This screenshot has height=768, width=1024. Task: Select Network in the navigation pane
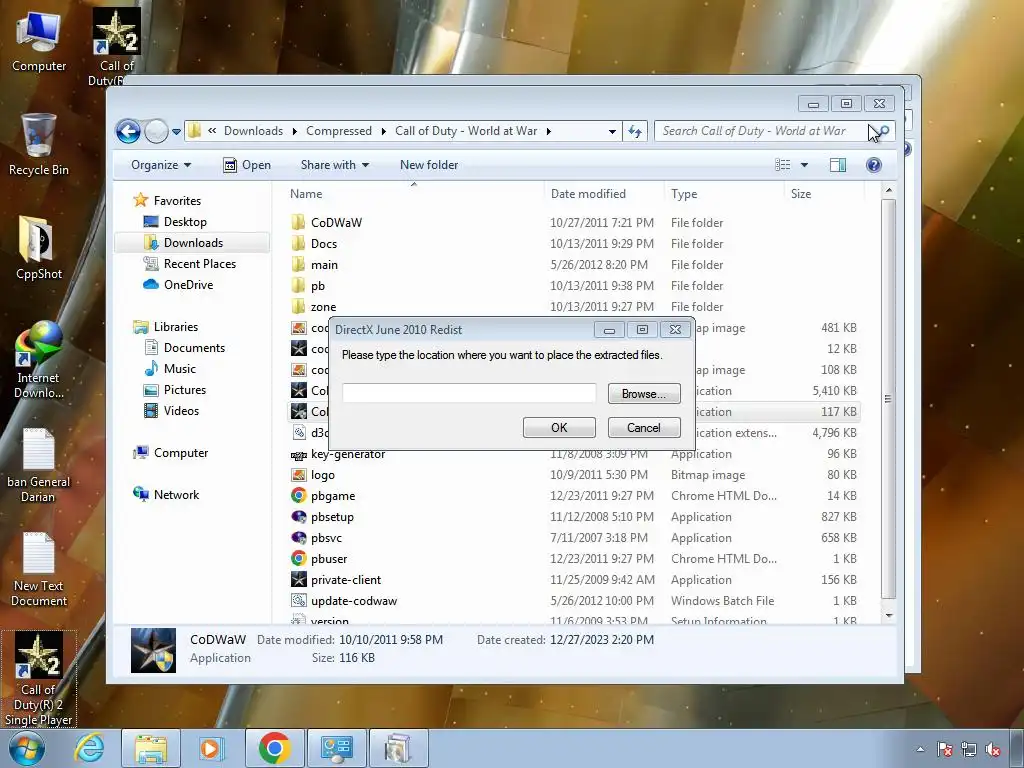point(176,495)
